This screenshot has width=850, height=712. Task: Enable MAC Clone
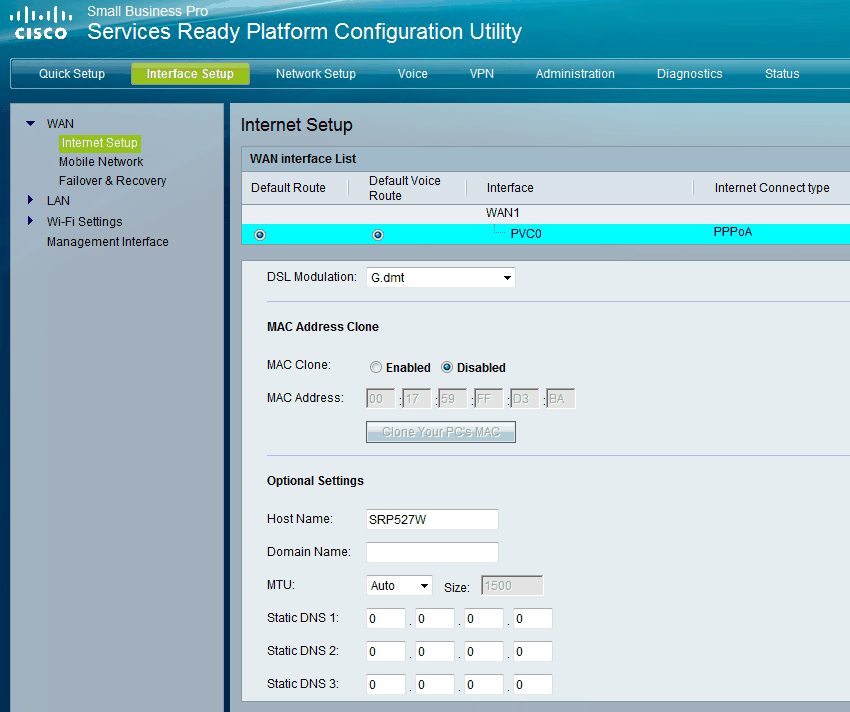[x=376, y=367]
